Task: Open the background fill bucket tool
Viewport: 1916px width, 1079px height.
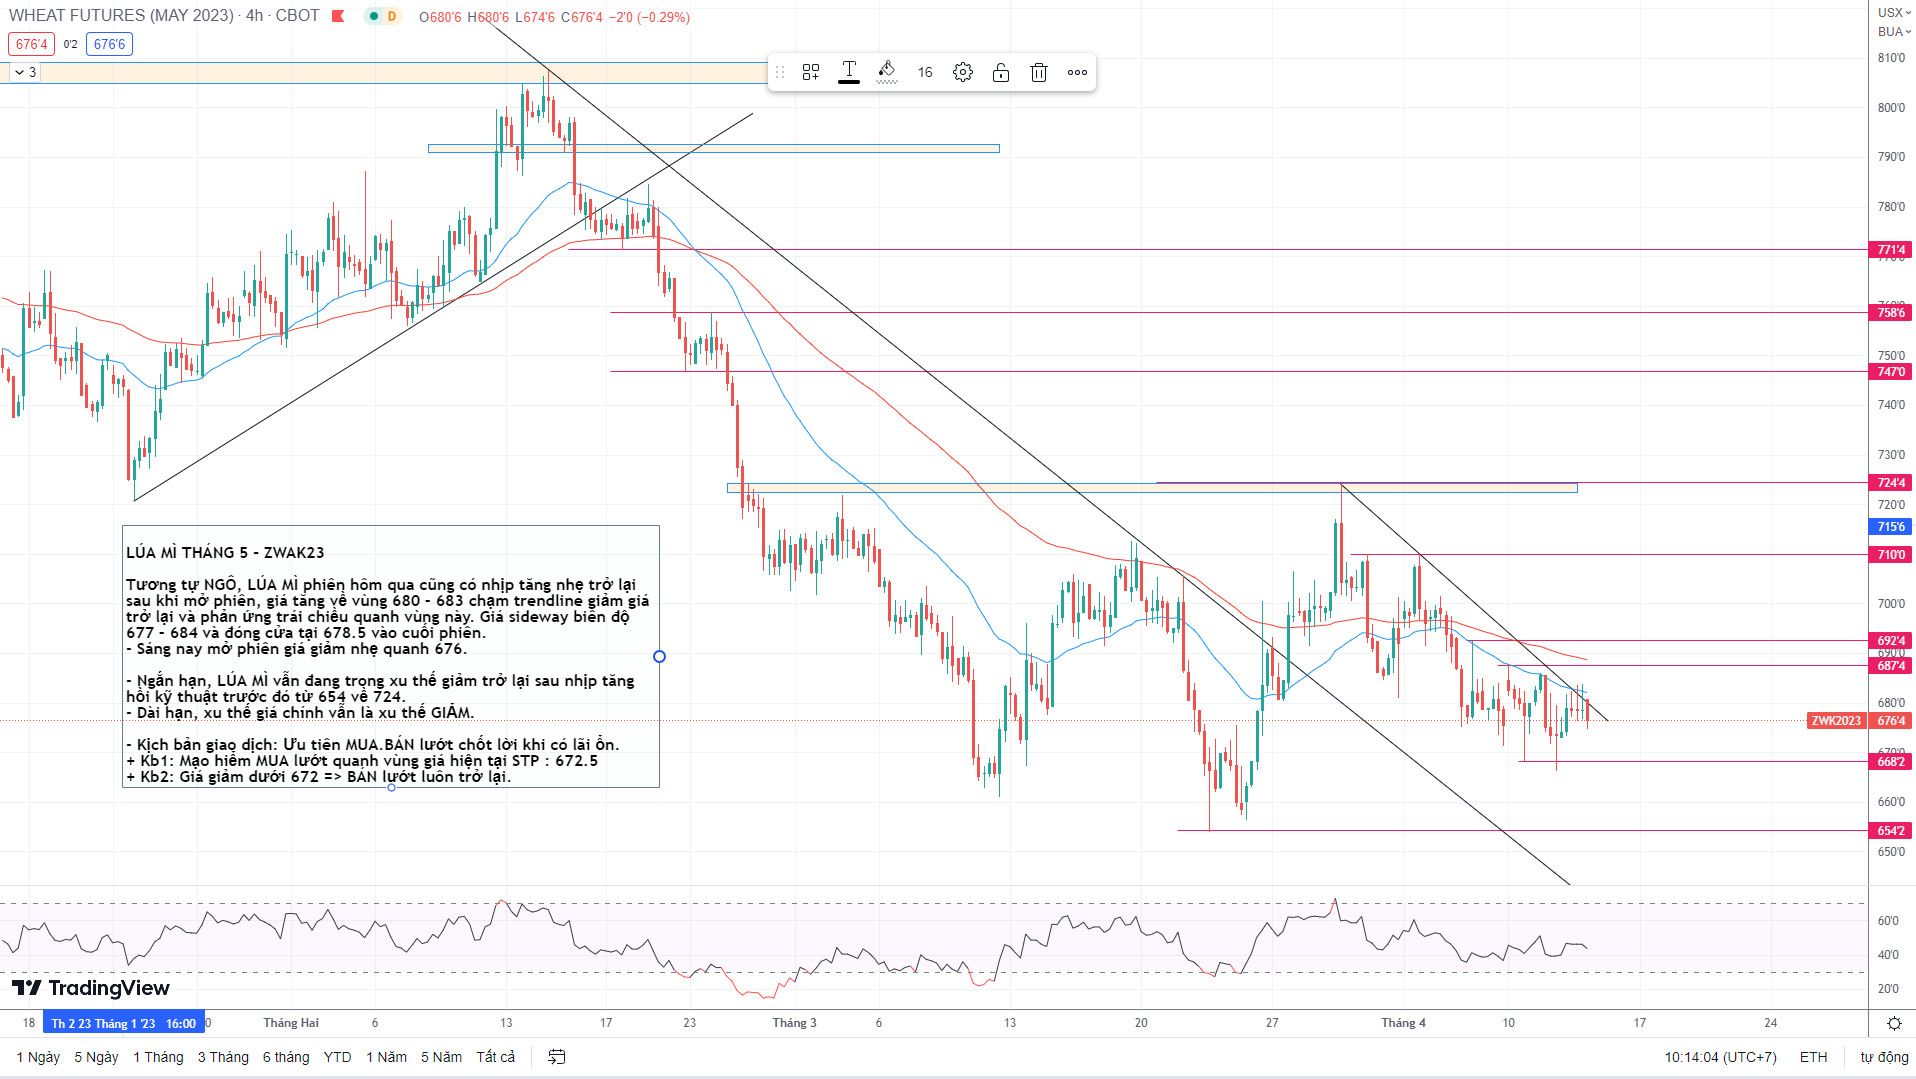Action: pos(886,71)
